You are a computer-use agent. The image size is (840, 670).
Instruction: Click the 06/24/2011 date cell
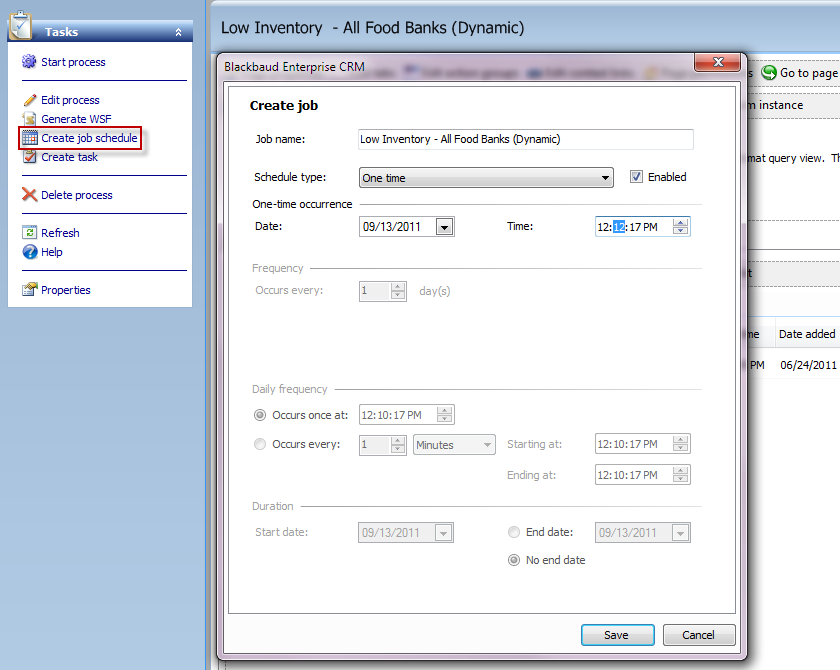click(808, 365)
